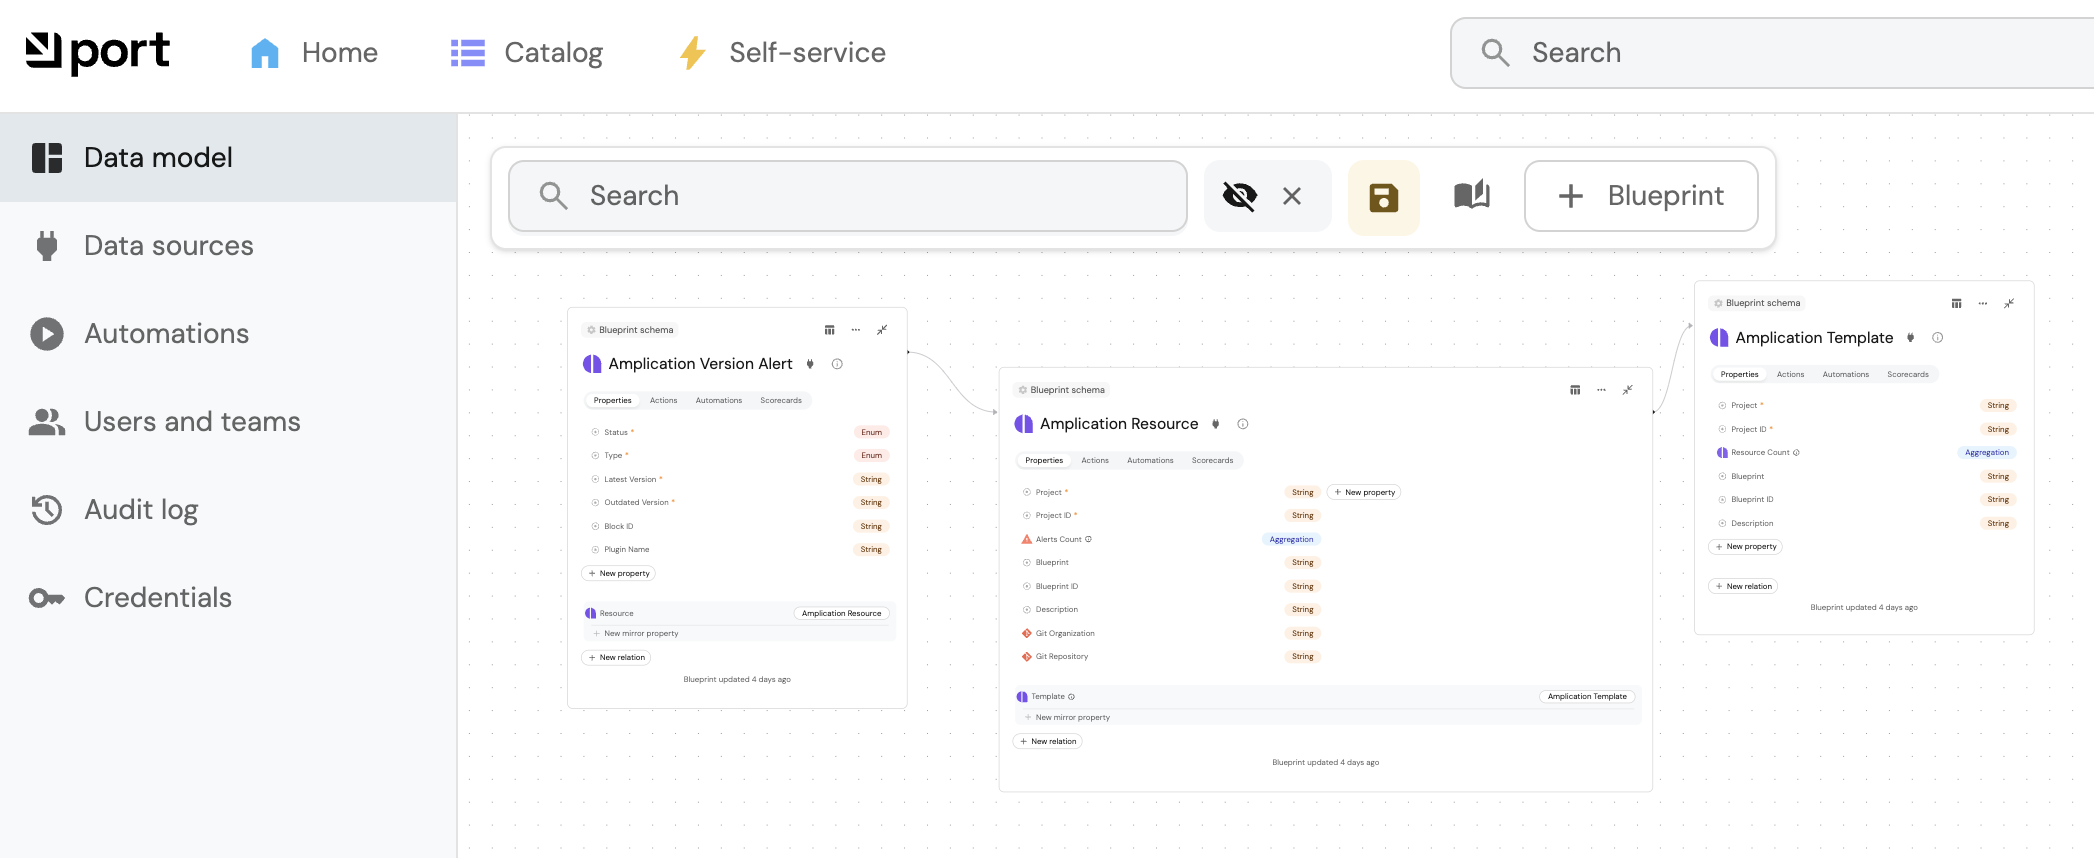Collapse the Application Resource blueprint card
The width and height of the screenshot is (2094, 858).
pyautogui.click(x=1628, y=390)
